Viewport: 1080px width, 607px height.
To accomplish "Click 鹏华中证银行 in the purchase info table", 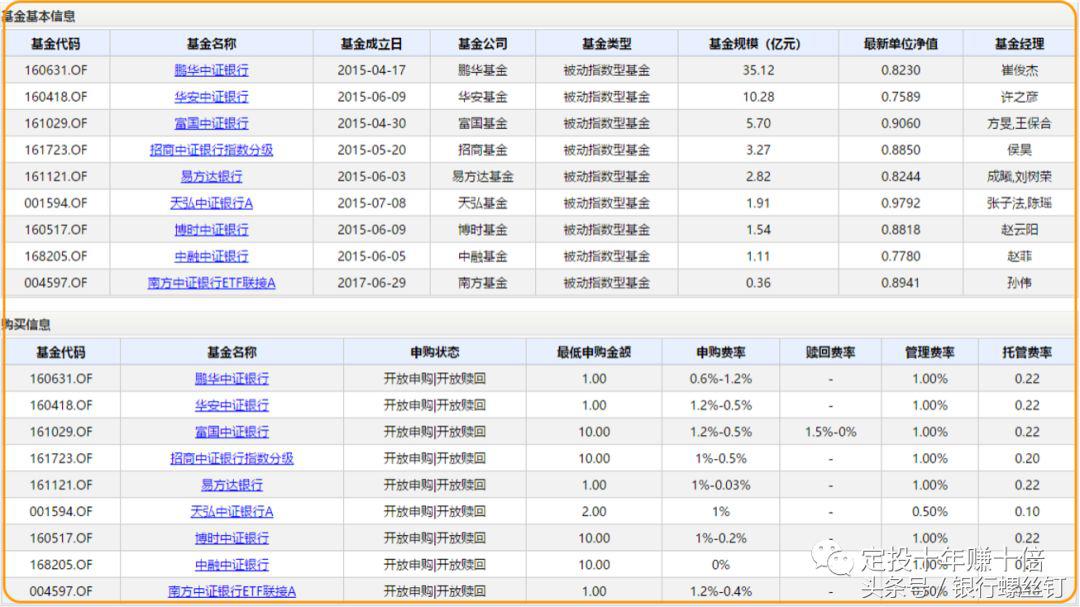I will (231, 379).
